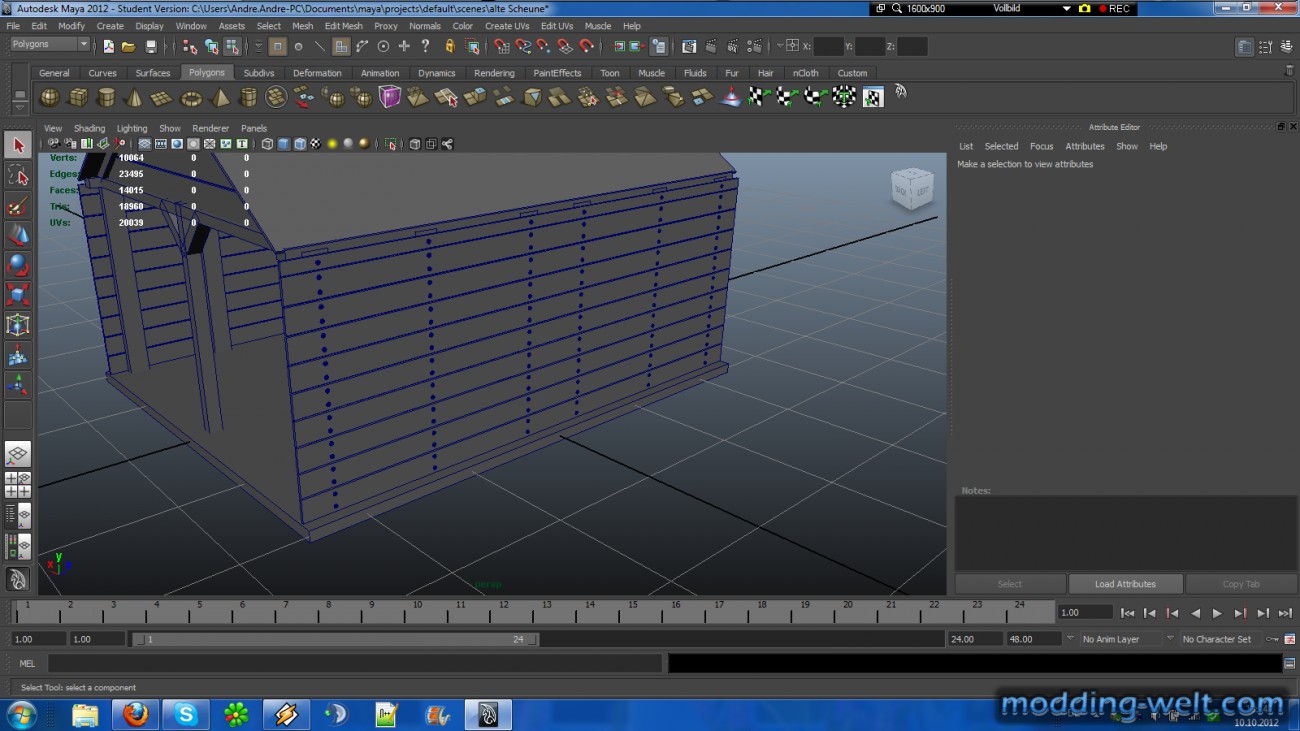Open the Create UVs menu
Viewport: 1300px width, 731px height.
point(507,26)
